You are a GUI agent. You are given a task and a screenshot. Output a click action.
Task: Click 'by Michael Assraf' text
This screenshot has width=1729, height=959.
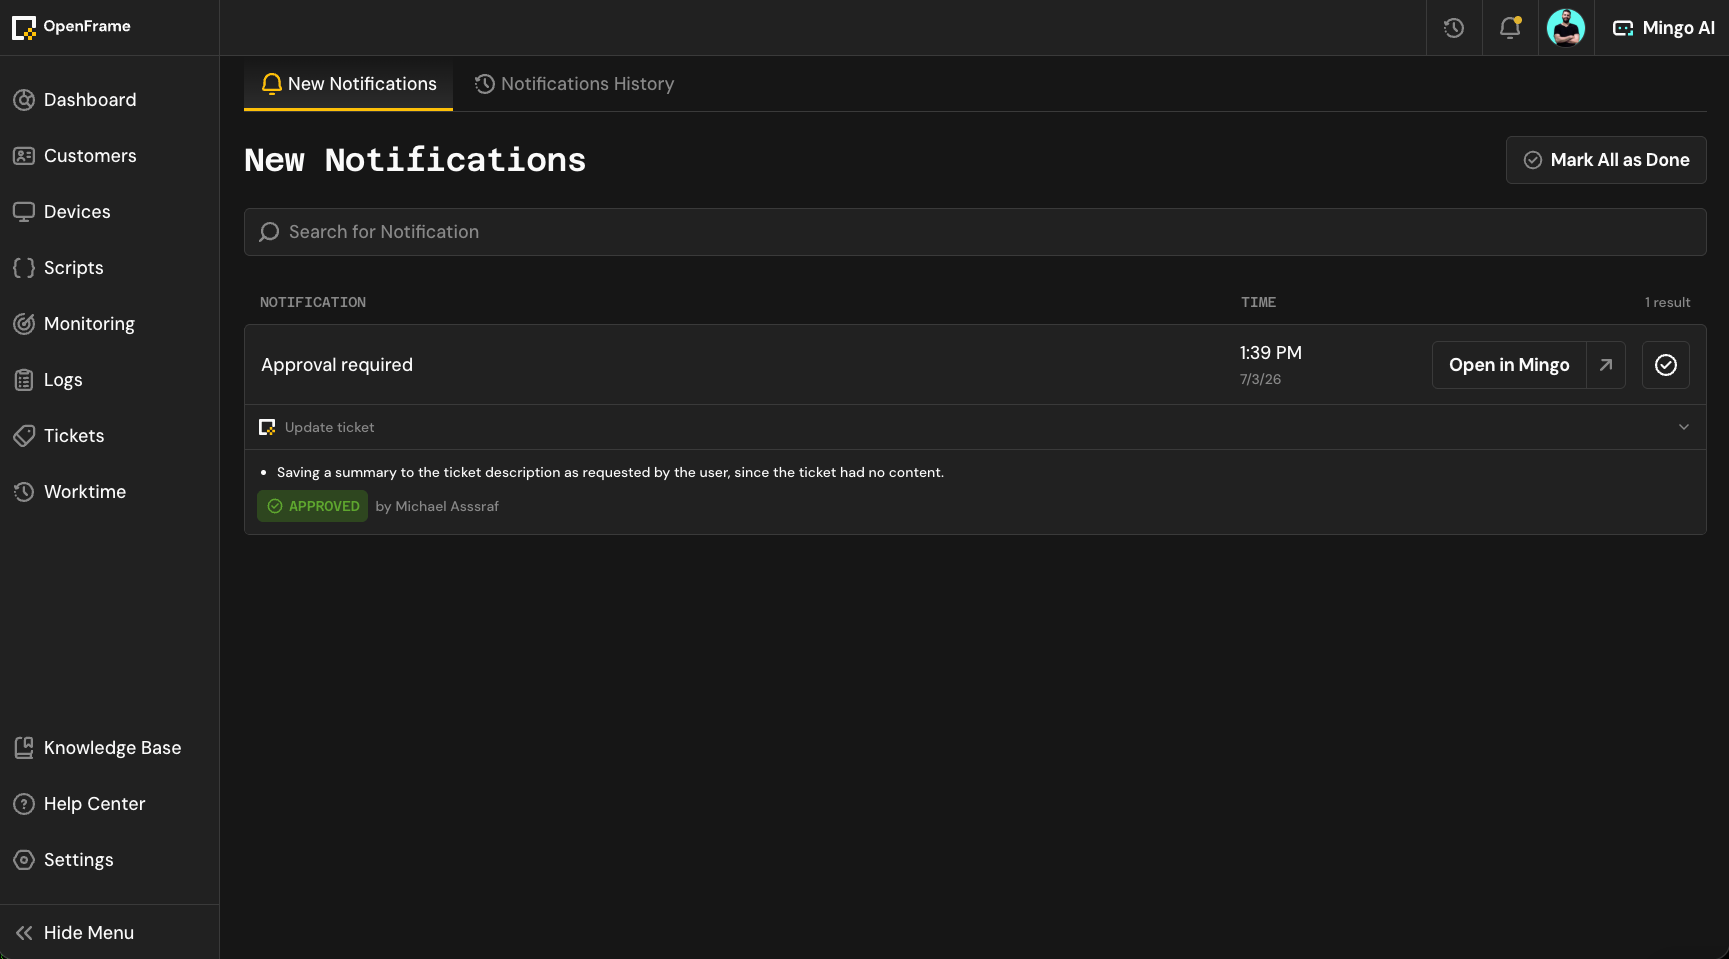point(437,506)
